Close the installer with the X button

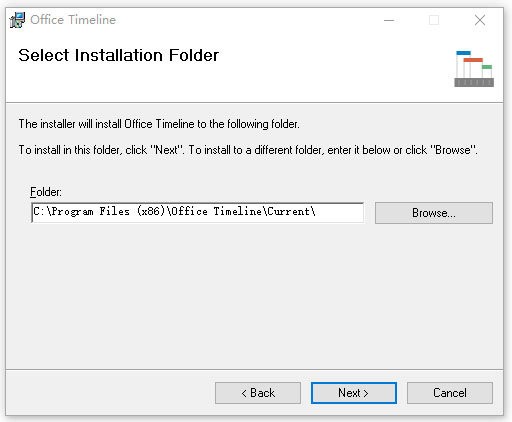pos(480,20)
